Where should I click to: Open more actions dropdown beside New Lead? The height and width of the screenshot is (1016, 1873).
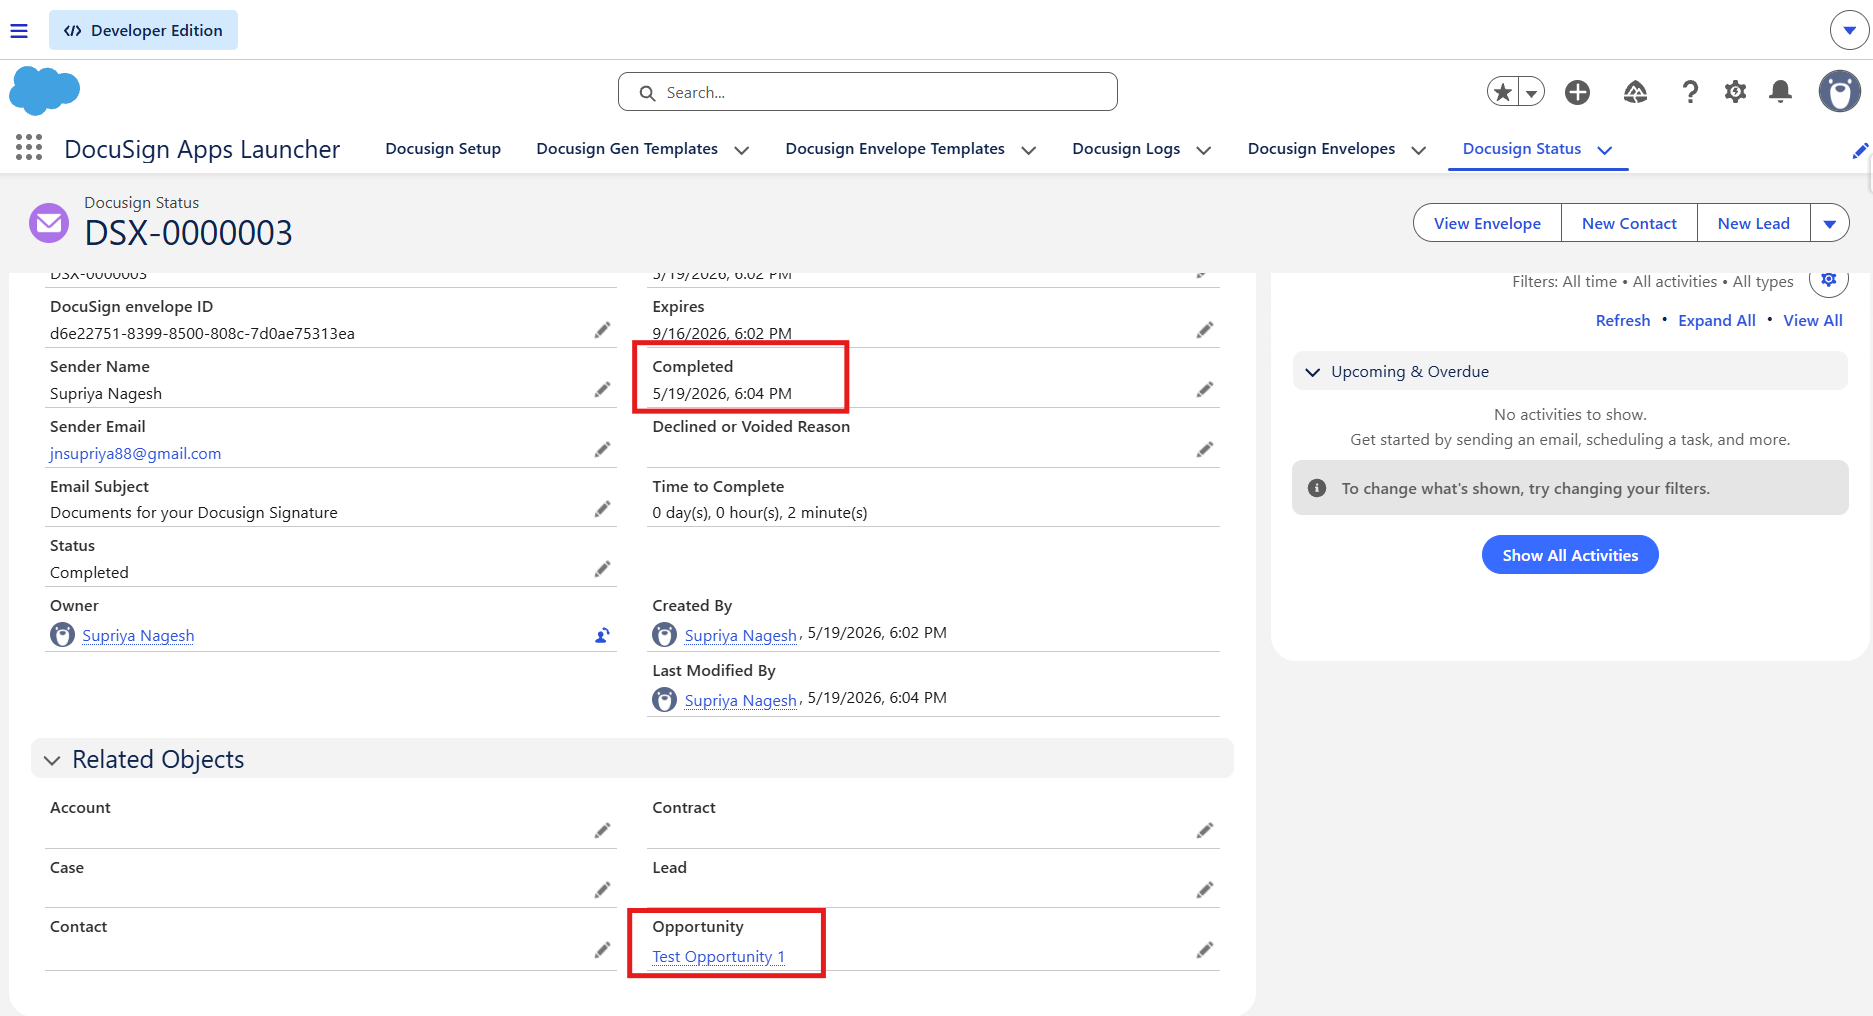coord(1830,223)
